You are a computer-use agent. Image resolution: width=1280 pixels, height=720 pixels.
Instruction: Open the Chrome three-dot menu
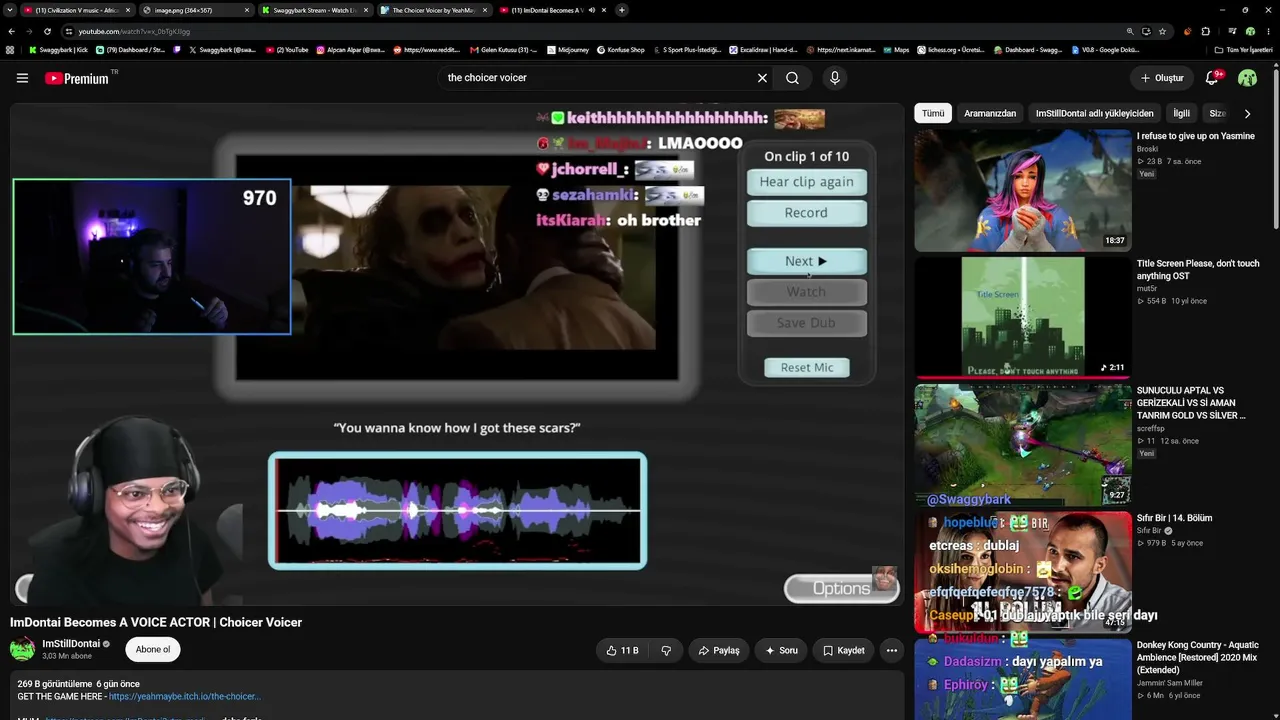click(1267, 31)
